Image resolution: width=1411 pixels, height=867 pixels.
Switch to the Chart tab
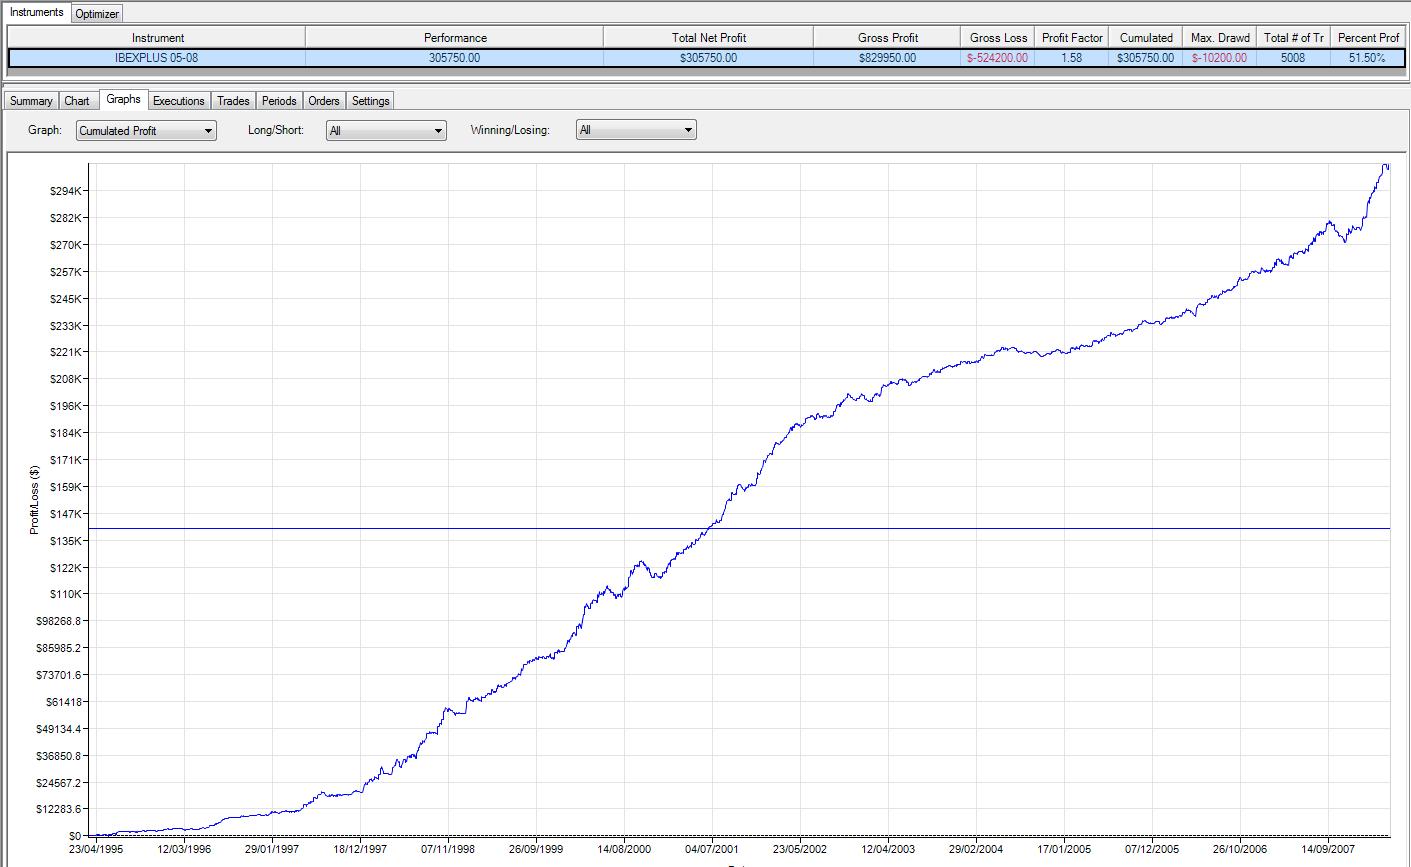pos(77,101)
